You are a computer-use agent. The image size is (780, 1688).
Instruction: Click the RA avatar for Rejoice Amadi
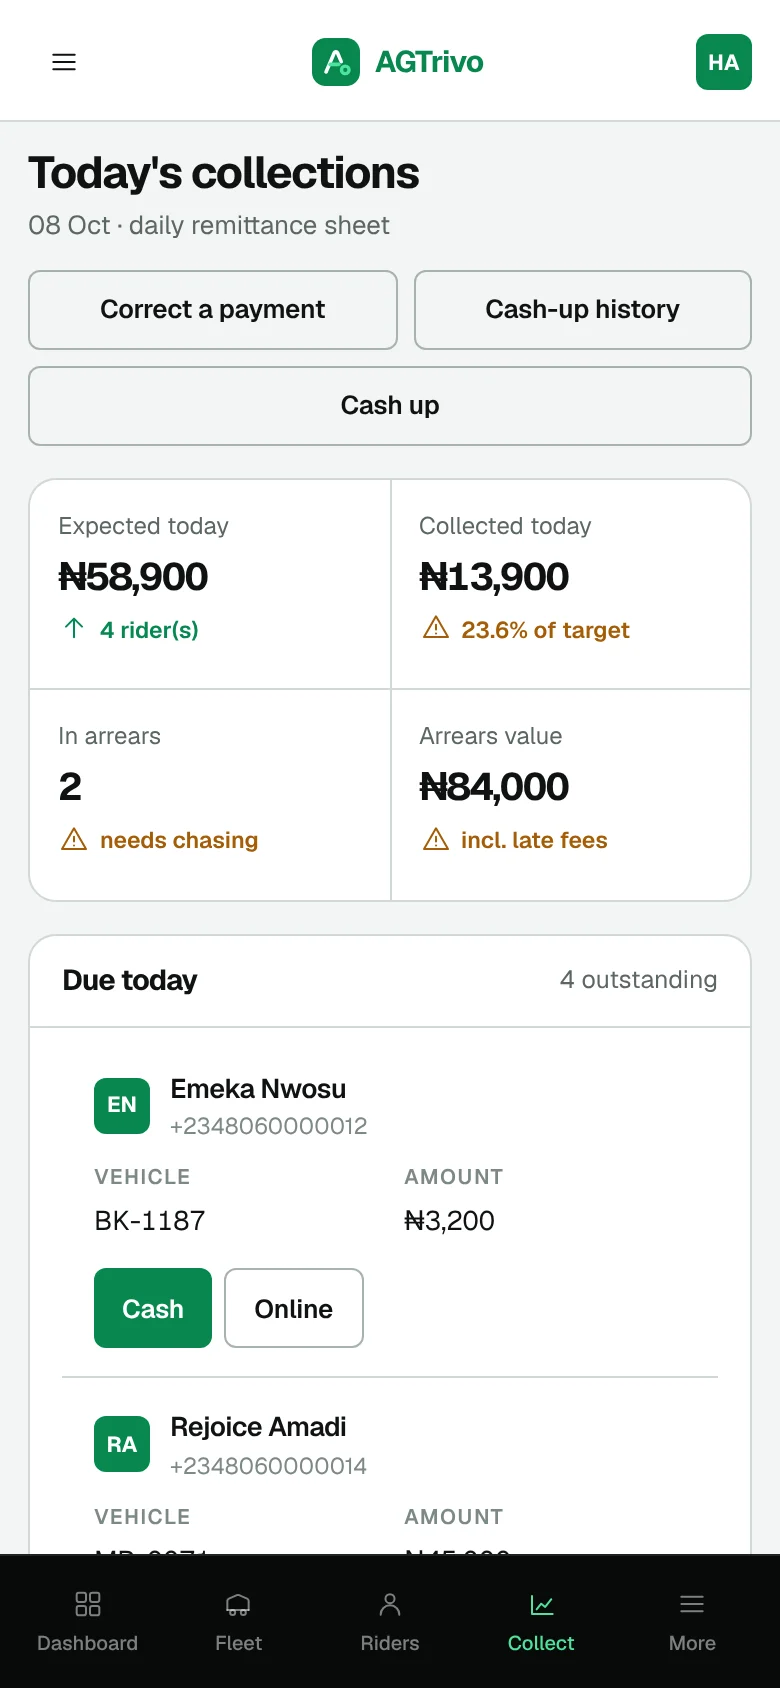[x=122, y=1444]
